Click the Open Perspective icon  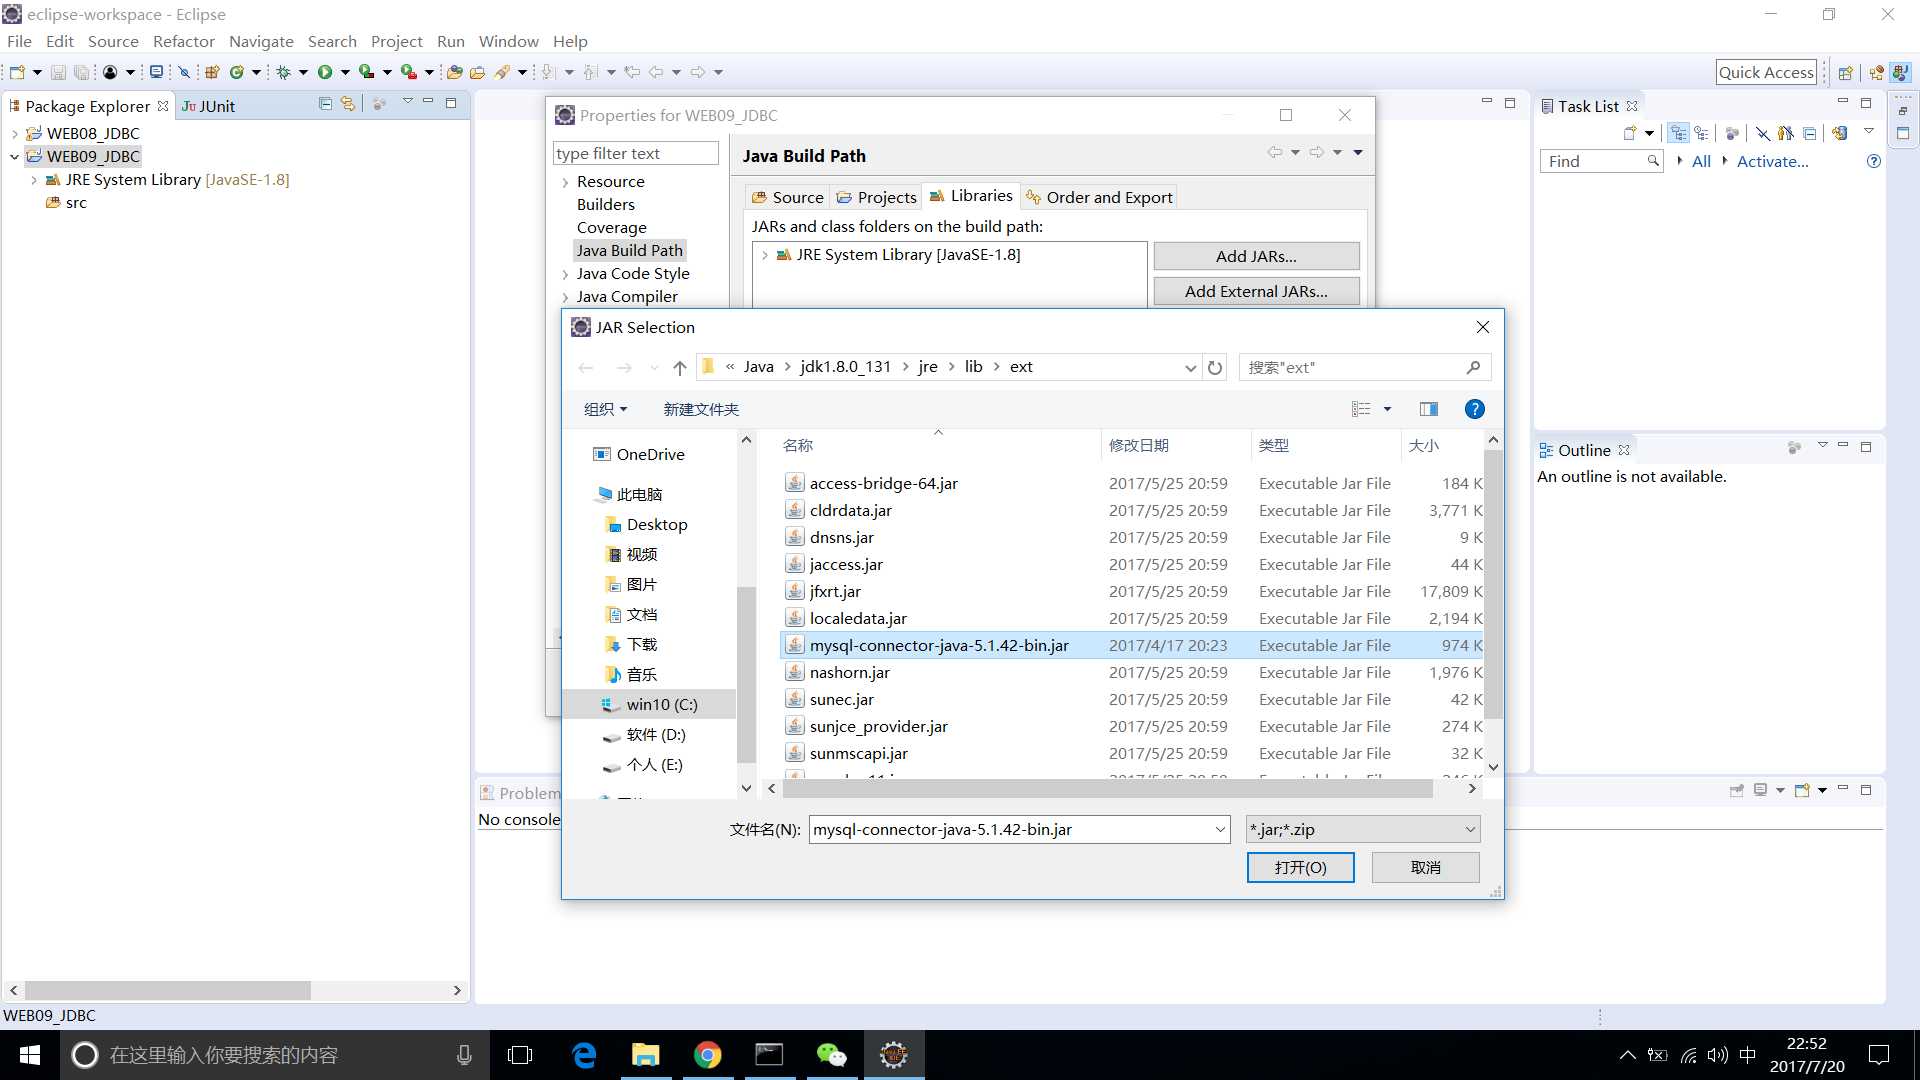click(x=1846, y=73)
